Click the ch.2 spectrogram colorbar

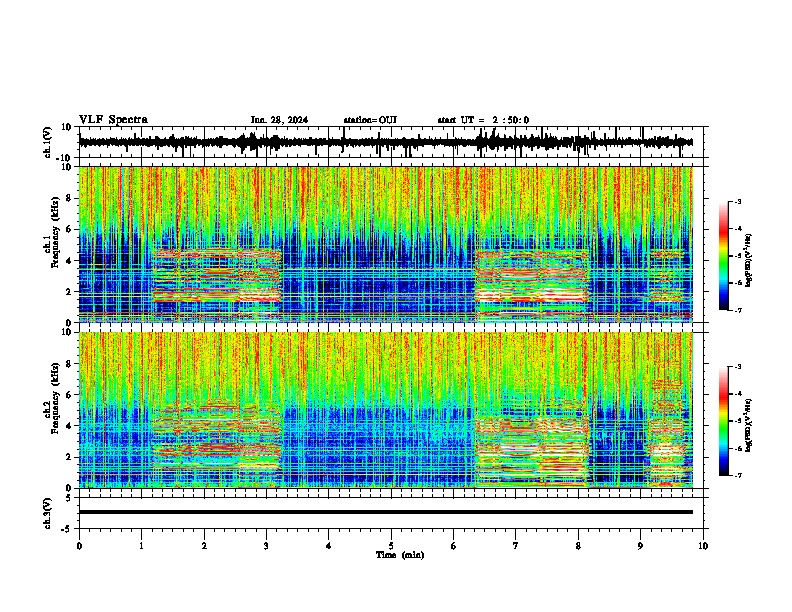[x=723, y=421]
